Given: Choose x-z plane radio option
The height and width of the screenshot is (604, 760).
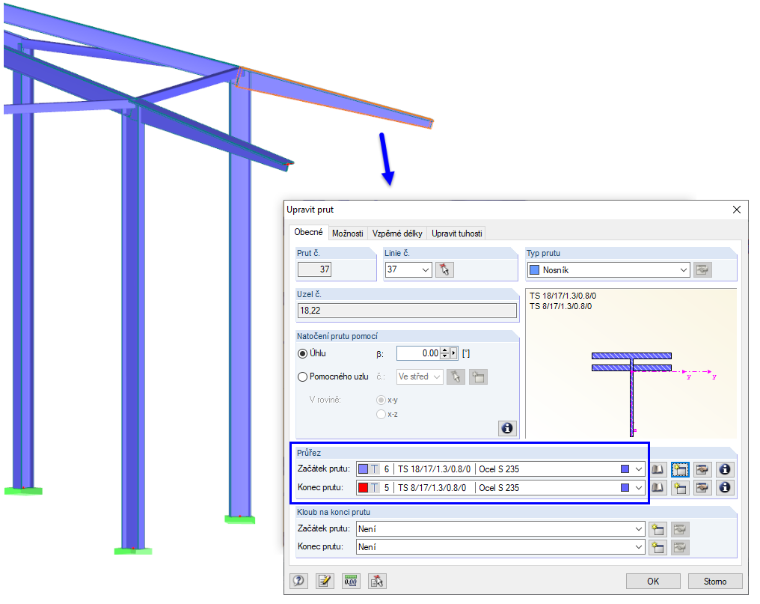Looking at the screenshot, I should pos(381,414).
